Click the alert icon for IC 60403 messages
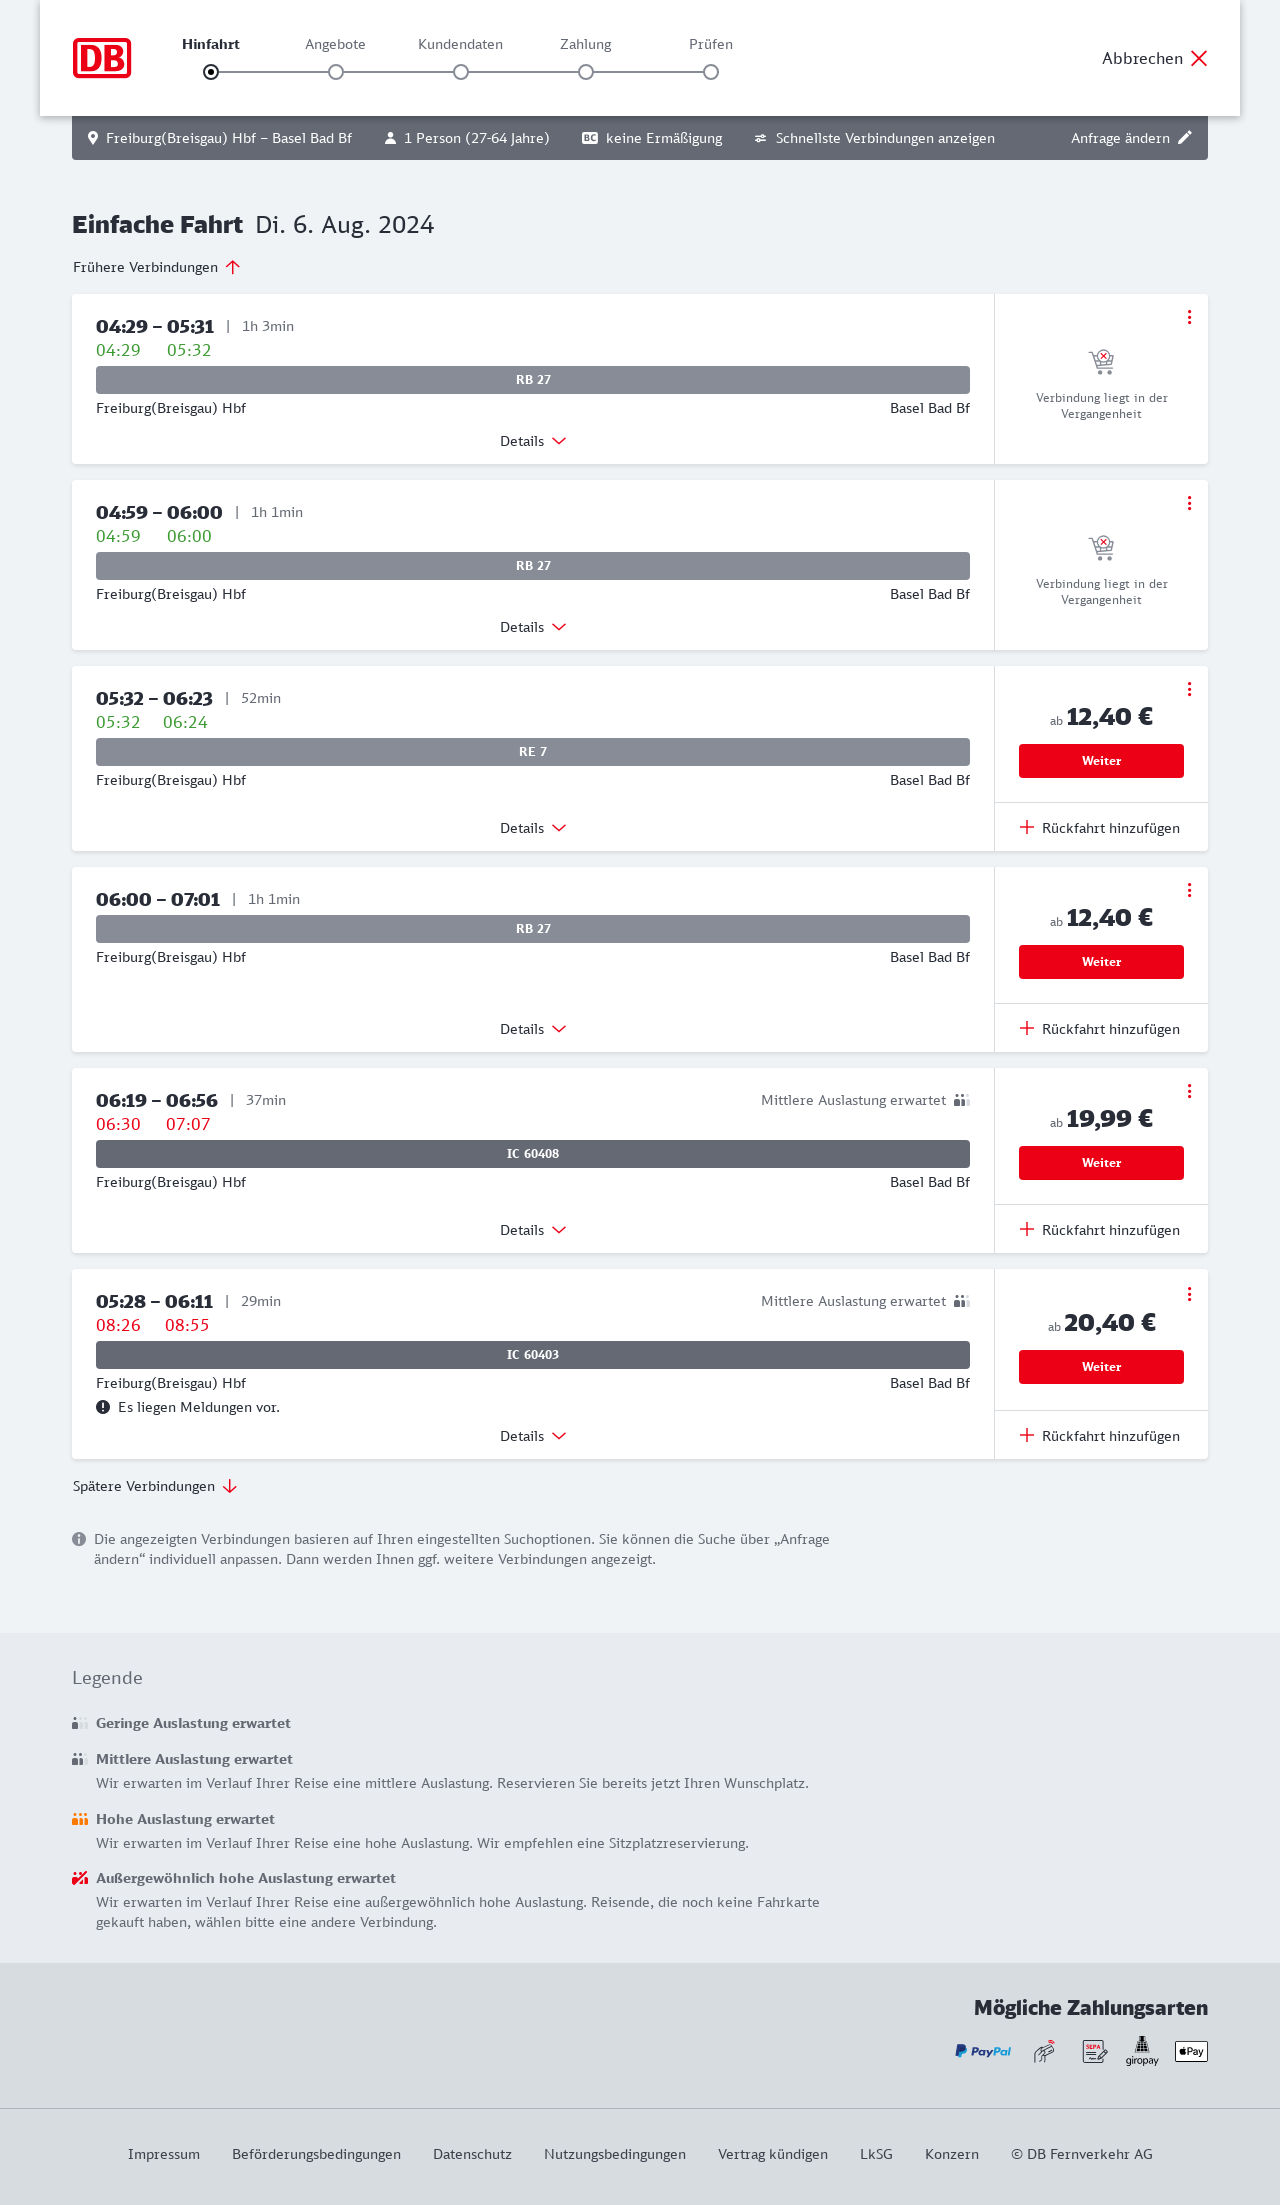 click(103, 1407)
